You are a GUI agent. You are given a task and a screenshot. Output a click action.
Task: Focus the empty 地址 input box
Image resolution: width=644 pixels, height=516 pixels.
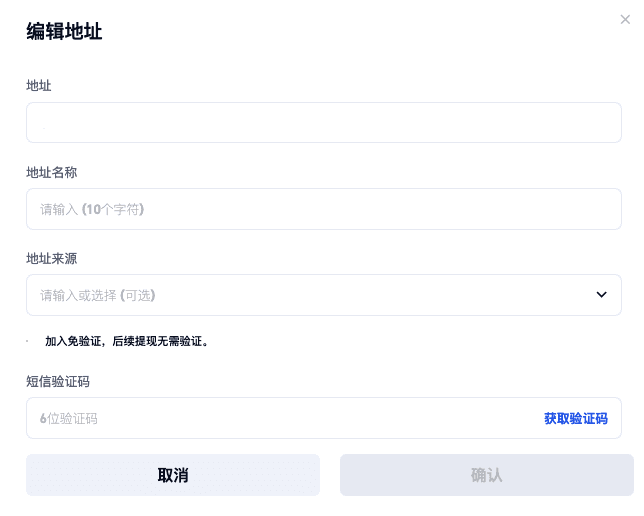[323, 123]
